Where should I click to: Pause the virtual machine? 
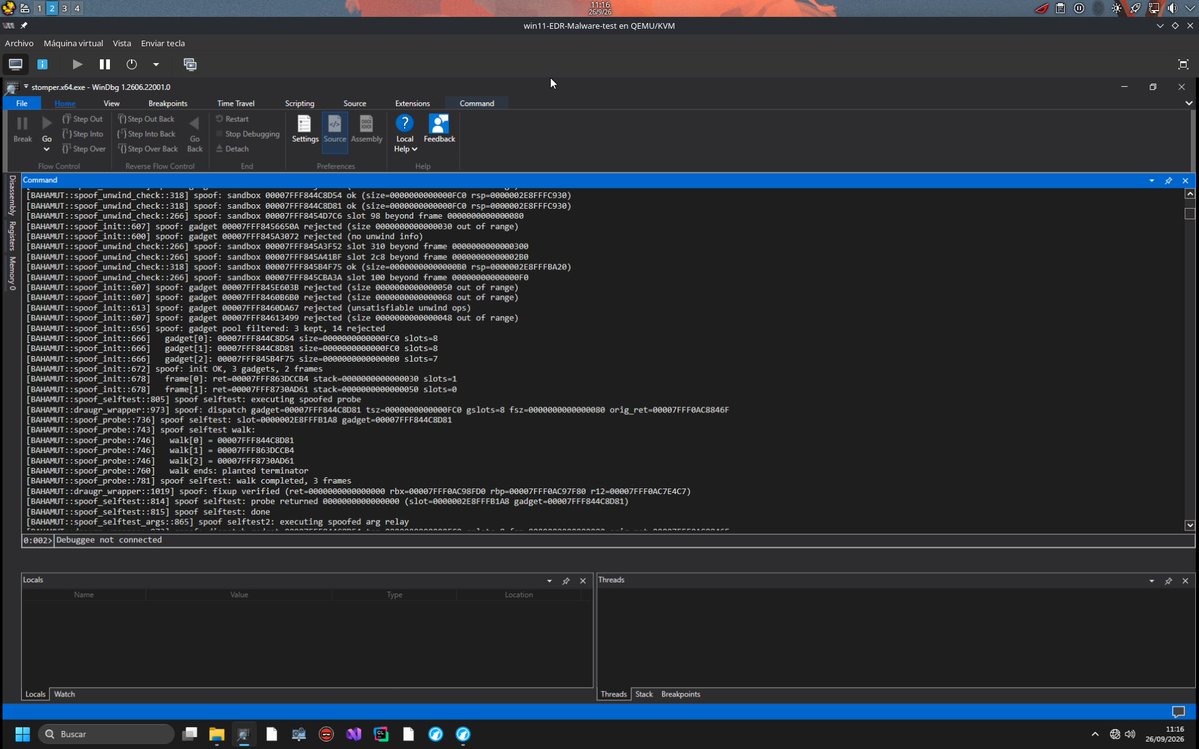[105, 64]
